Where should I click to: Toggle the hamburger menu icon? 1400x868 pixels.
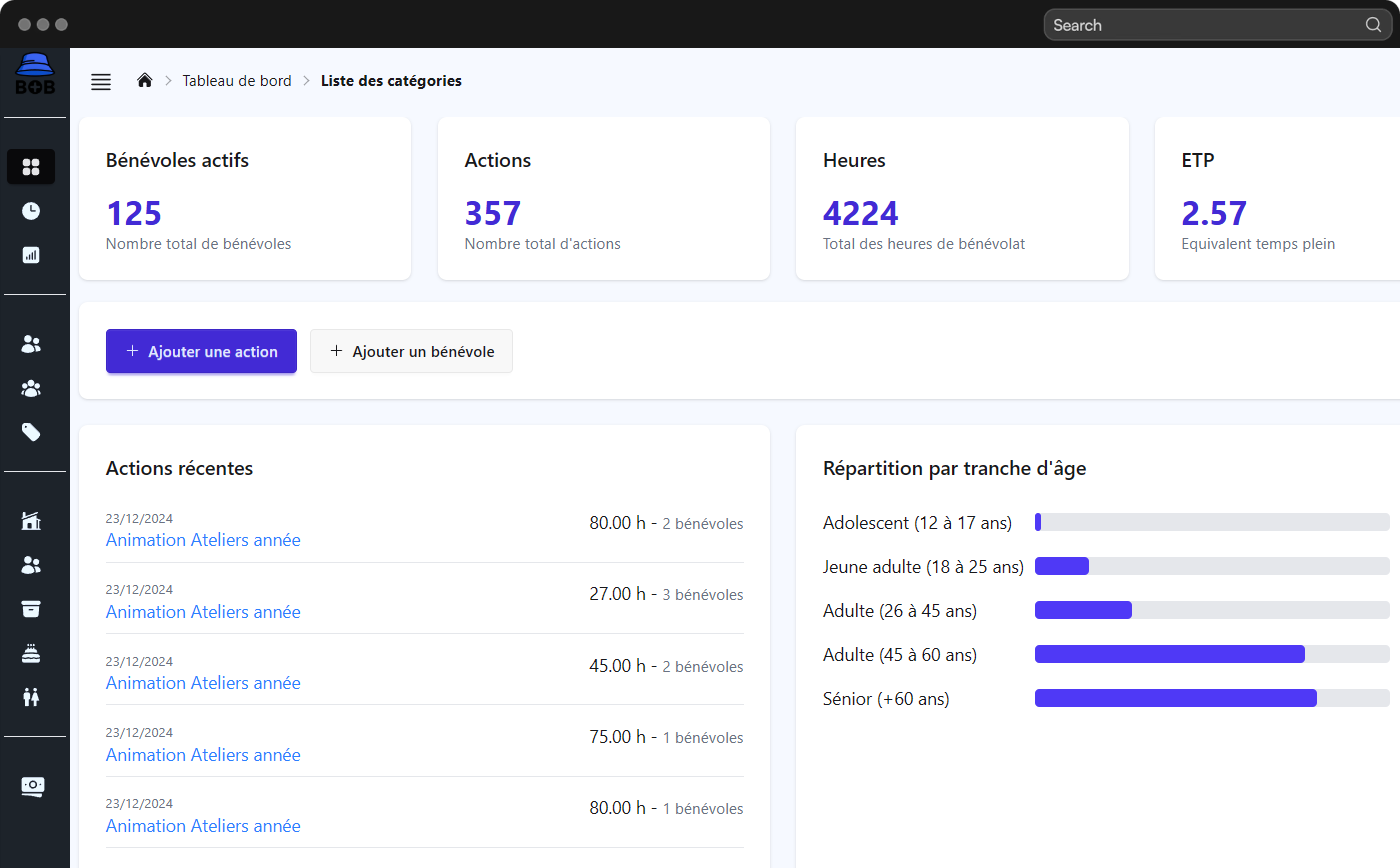(101, 82)
